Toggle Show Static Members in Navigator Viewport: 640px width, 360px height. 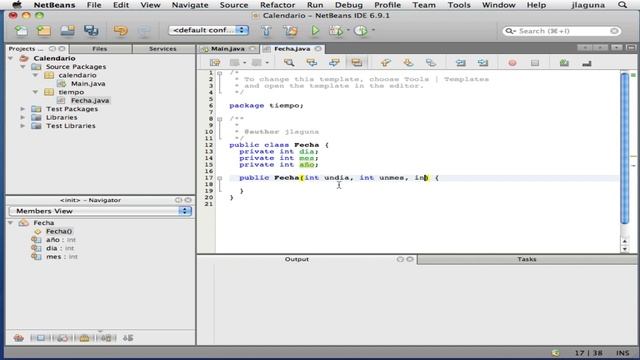tap(62, 338)
